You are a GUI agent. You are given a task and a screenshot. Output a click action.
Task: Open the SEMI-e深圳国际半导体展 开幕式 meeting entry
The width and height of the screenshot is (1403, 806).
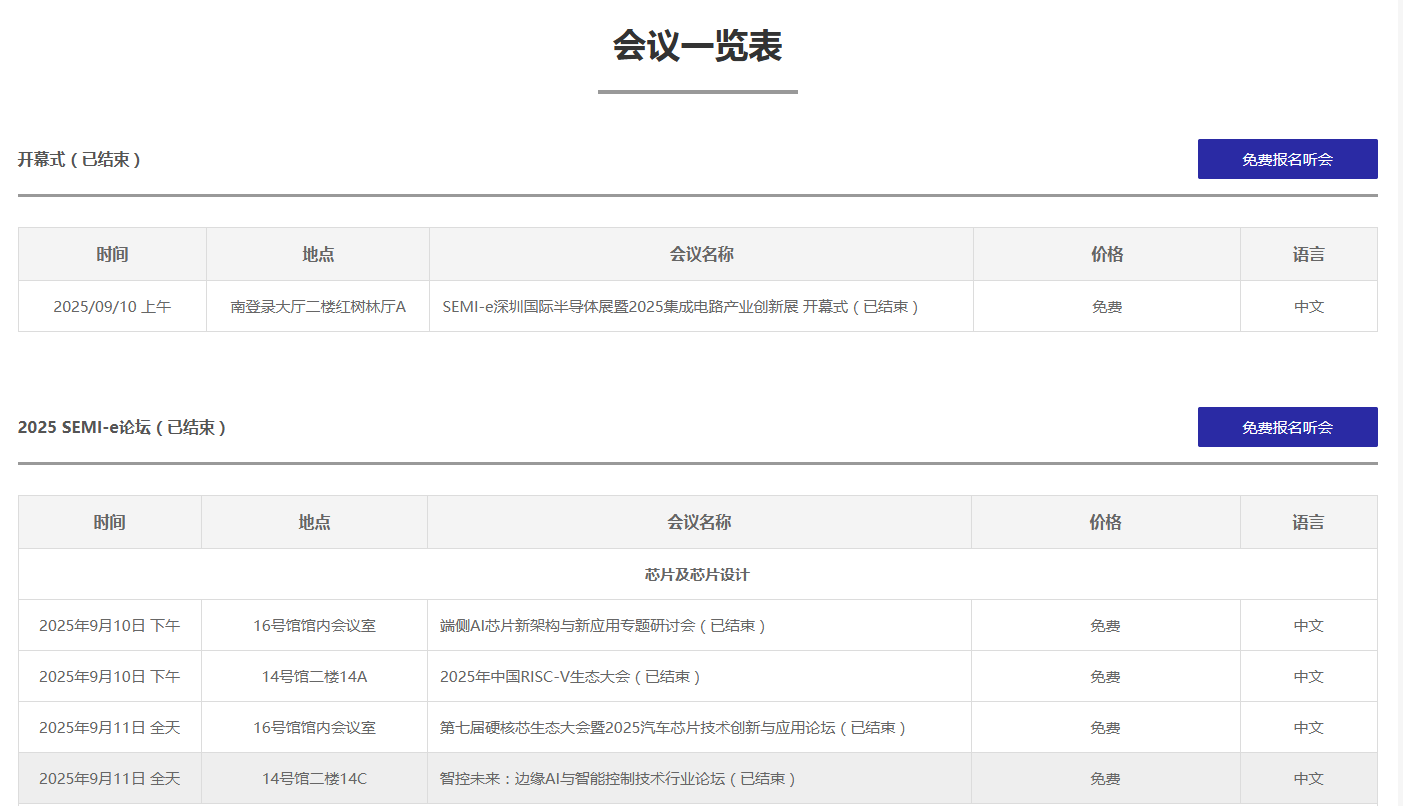coord(680,307)
